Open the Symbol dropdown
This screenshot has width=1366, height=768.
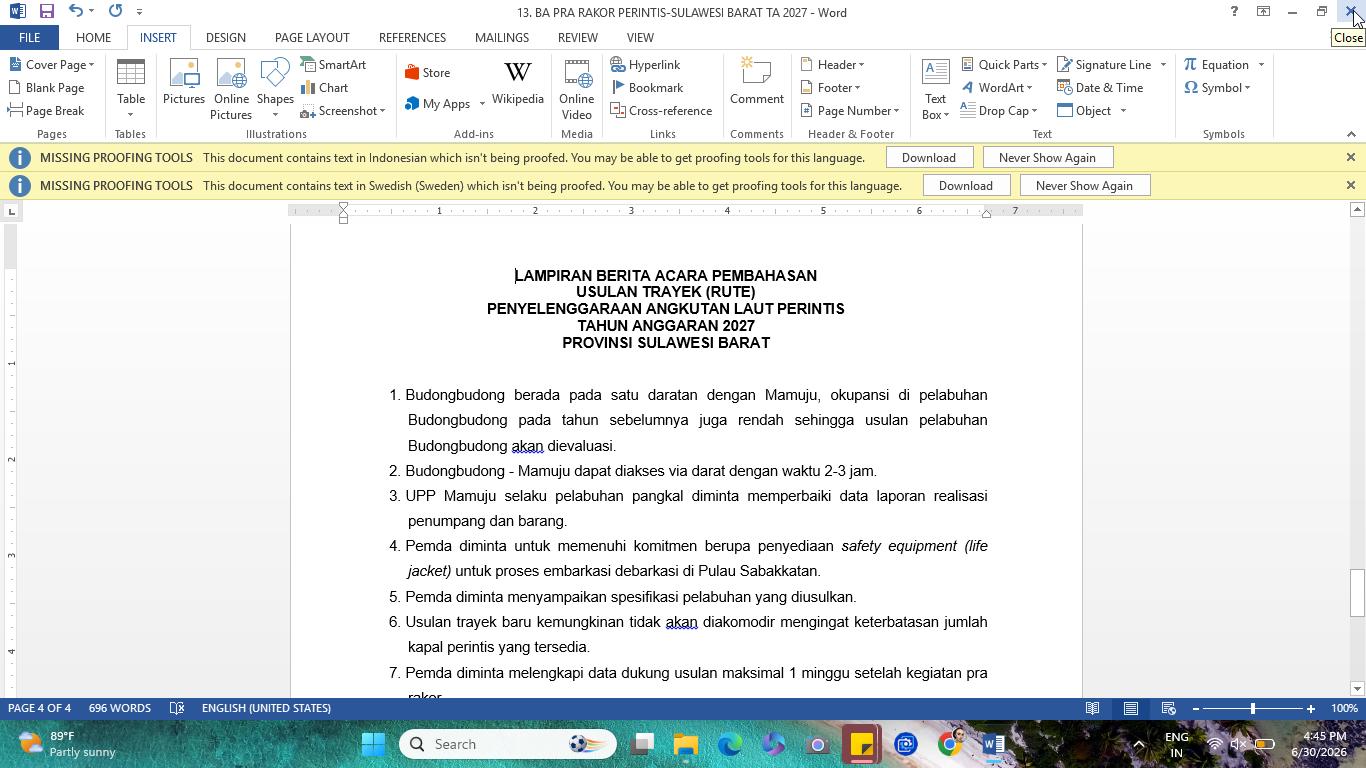(x=1217, y=87)
